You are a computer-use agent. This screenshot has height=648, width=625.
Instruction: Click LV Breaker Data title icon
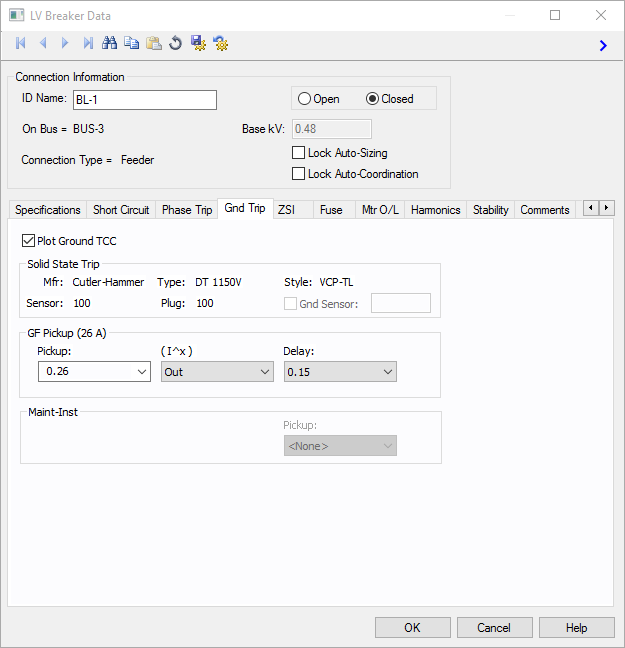[x=17, y=16]
